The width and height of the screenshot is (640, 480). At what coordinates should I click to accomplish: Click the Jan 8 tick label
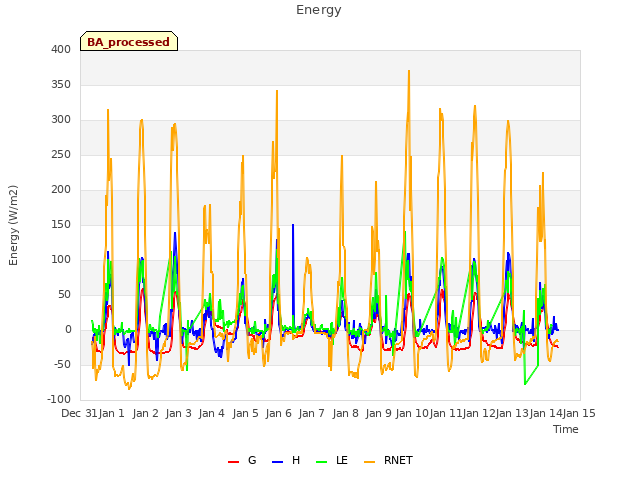345,413
